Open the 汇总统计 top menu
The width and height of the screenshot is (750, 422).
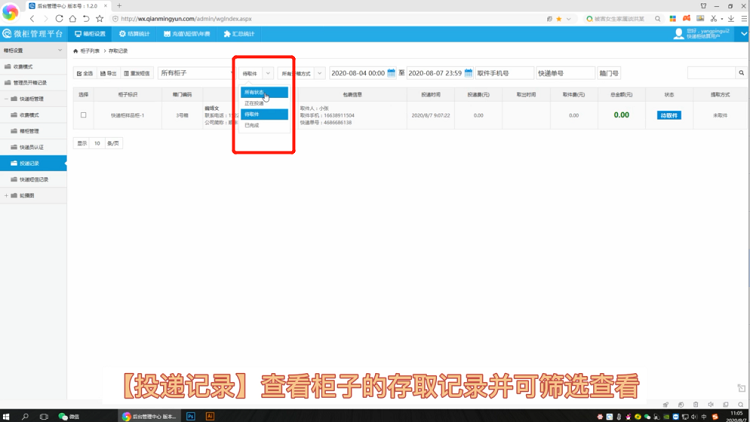[239, 34]
